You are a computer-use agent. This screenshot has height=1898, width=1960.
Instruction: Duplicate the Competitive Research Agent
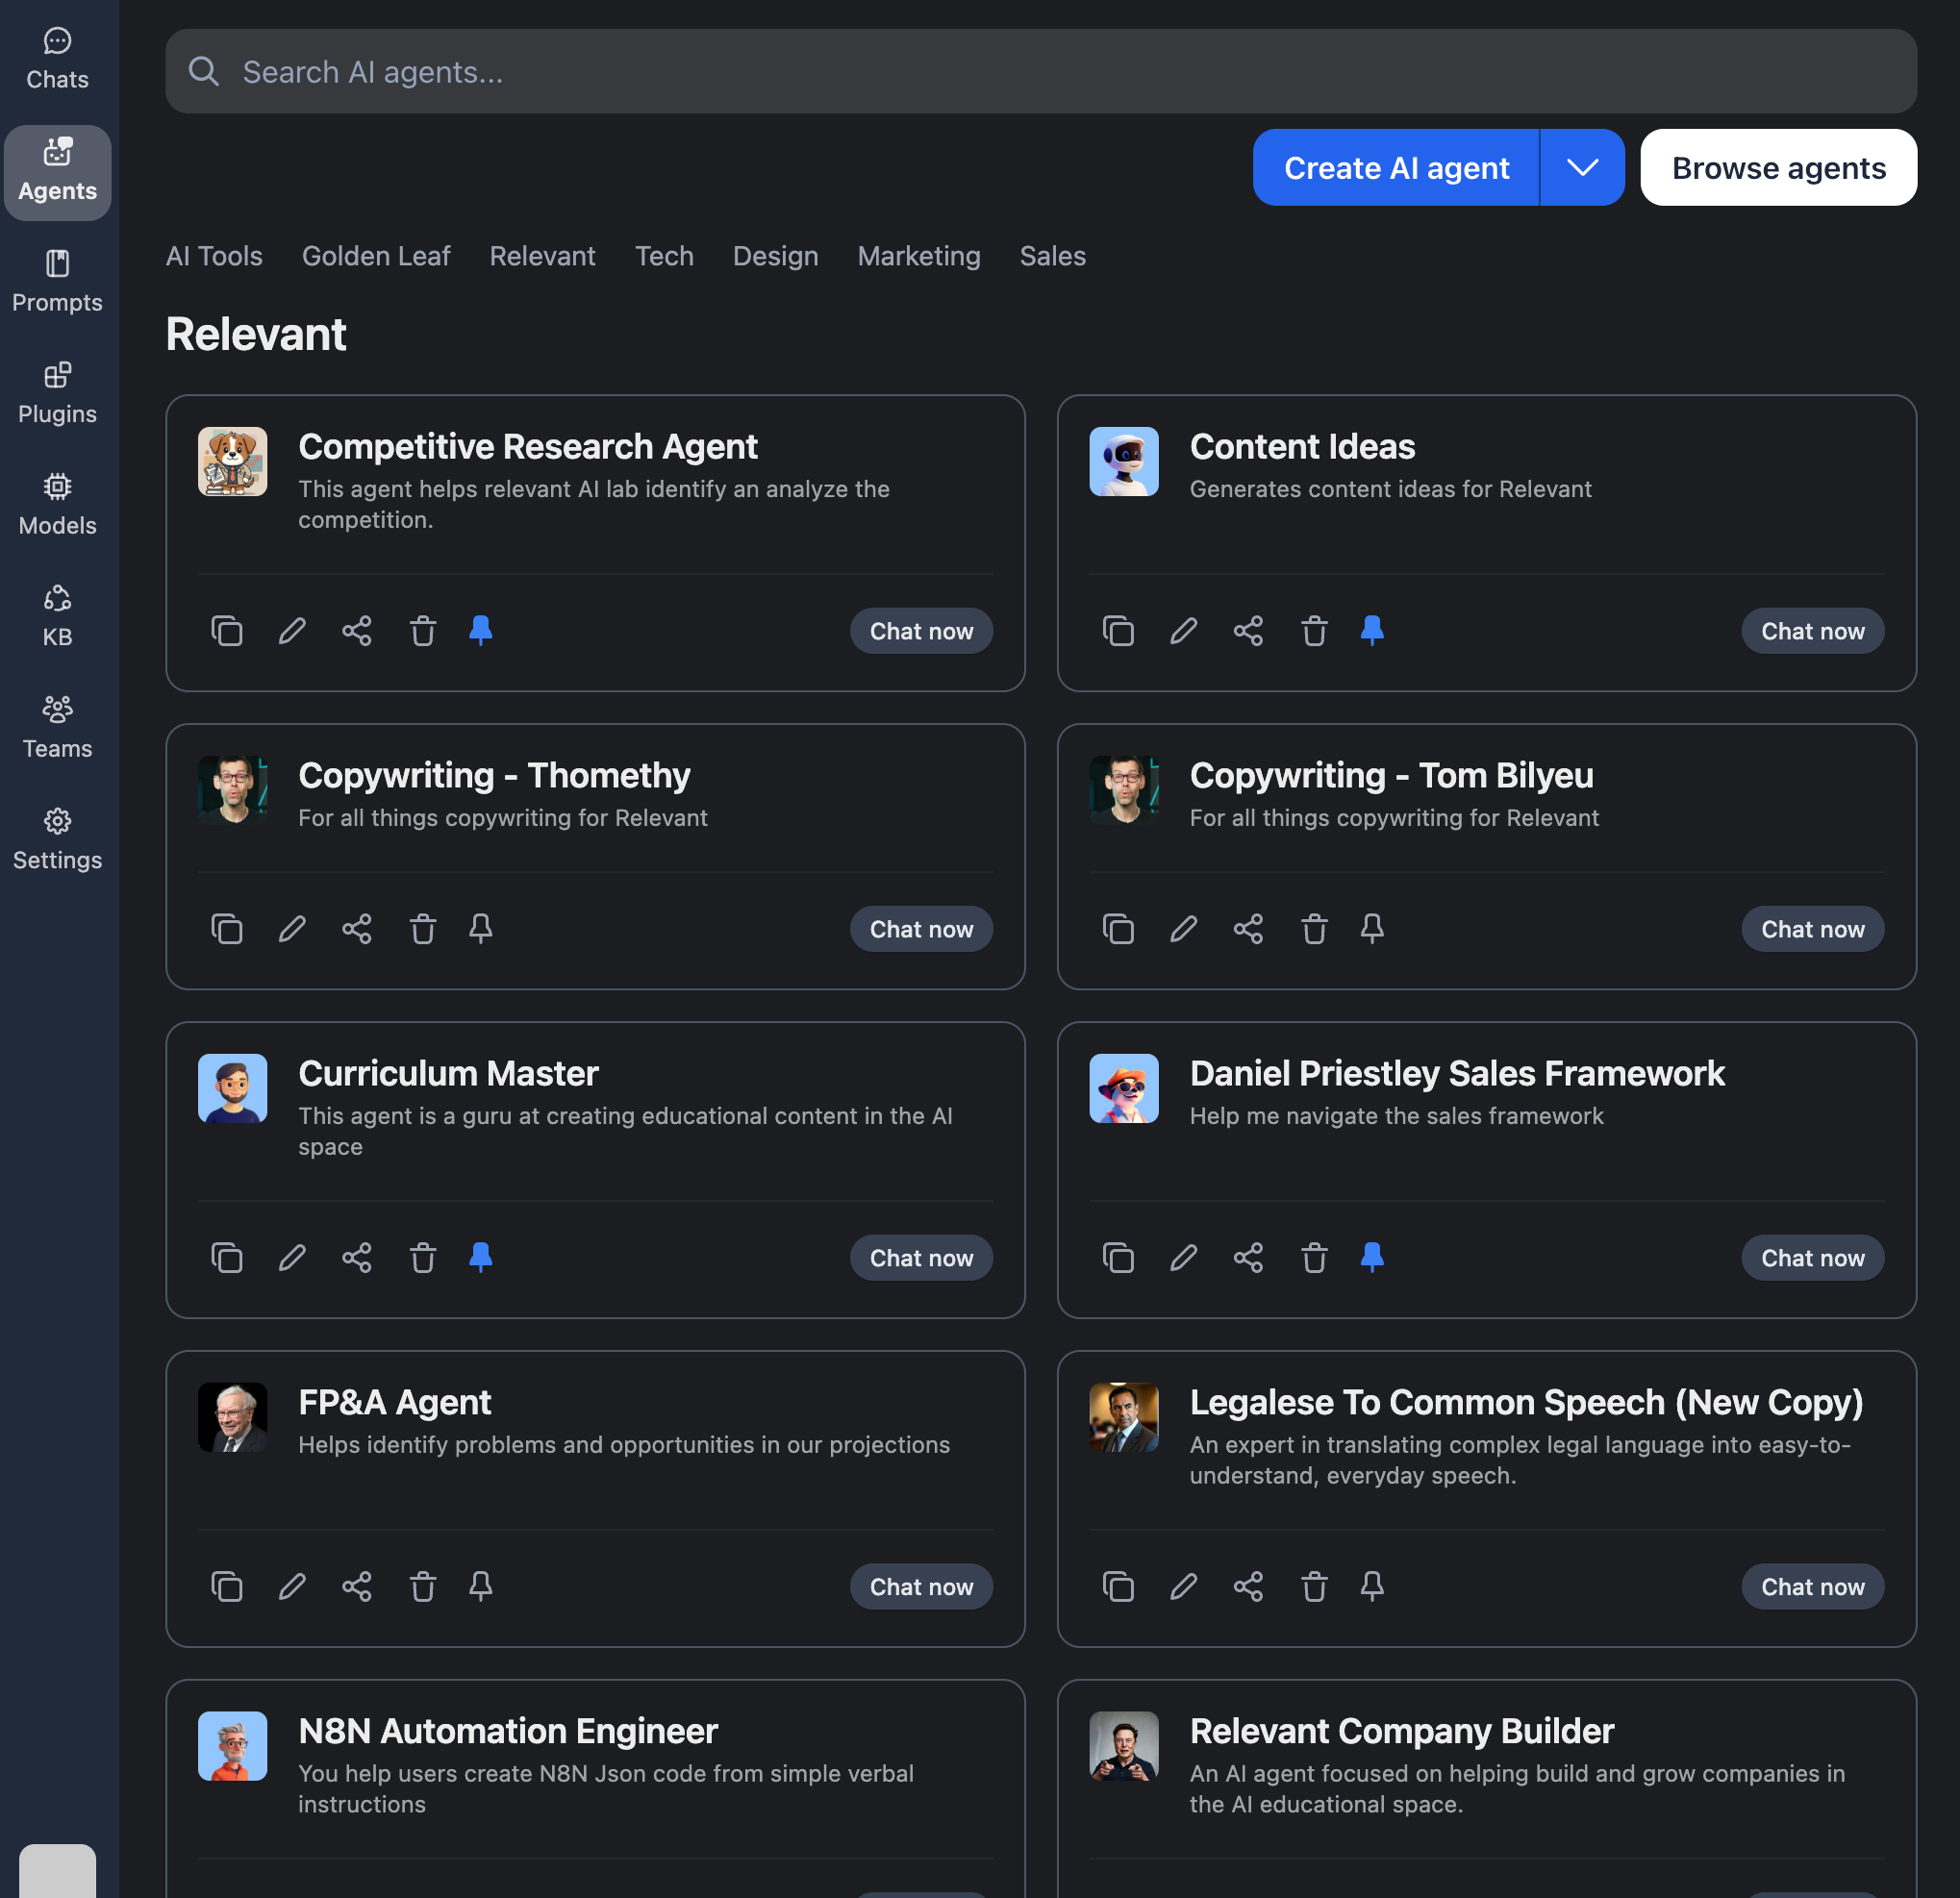[227, 631]
